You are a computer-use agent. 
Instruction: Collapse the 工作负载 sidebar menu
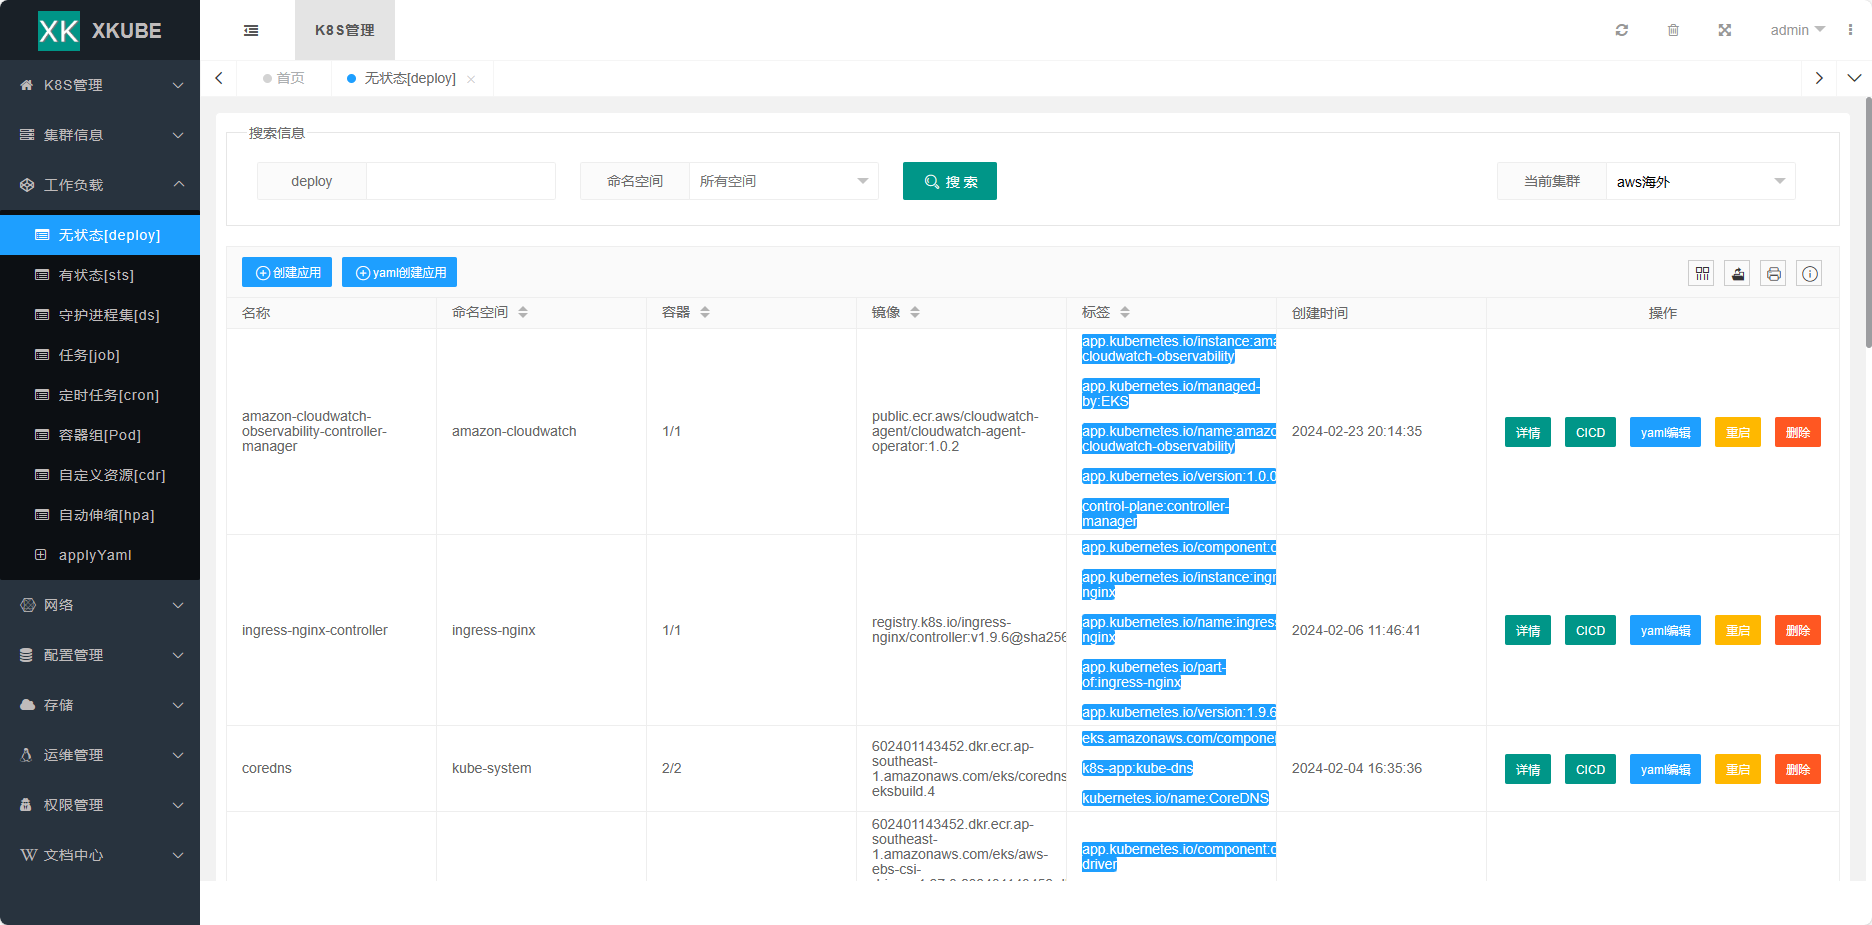100,185
